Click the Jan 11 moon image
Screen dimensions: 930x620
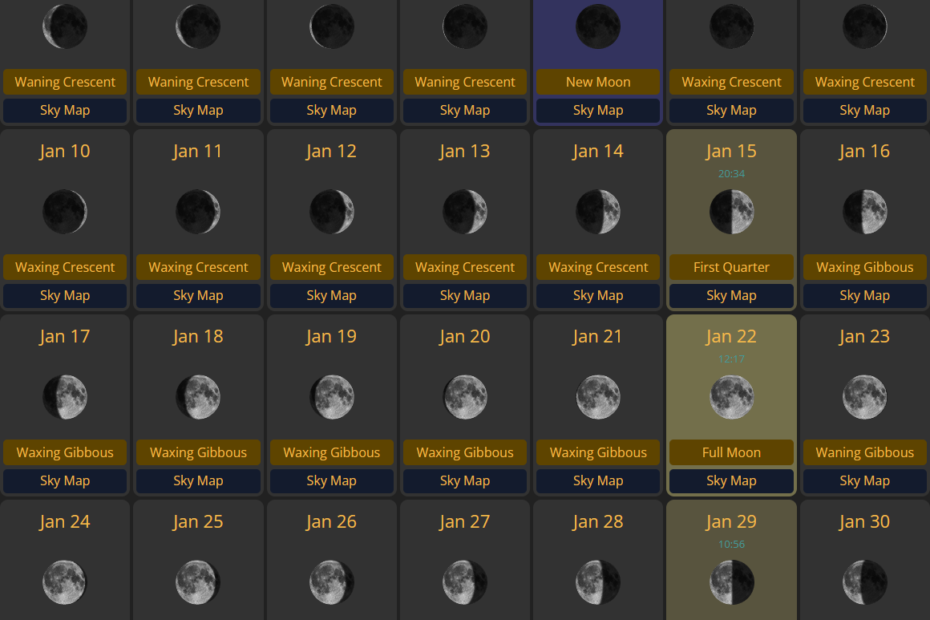198,212
